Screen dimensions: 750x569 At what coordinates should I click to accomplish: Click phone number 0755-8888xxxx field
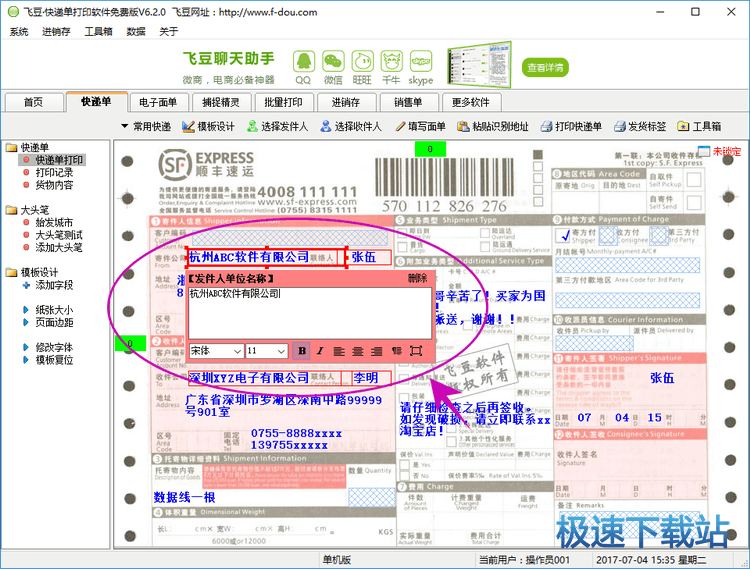point(297,433)
